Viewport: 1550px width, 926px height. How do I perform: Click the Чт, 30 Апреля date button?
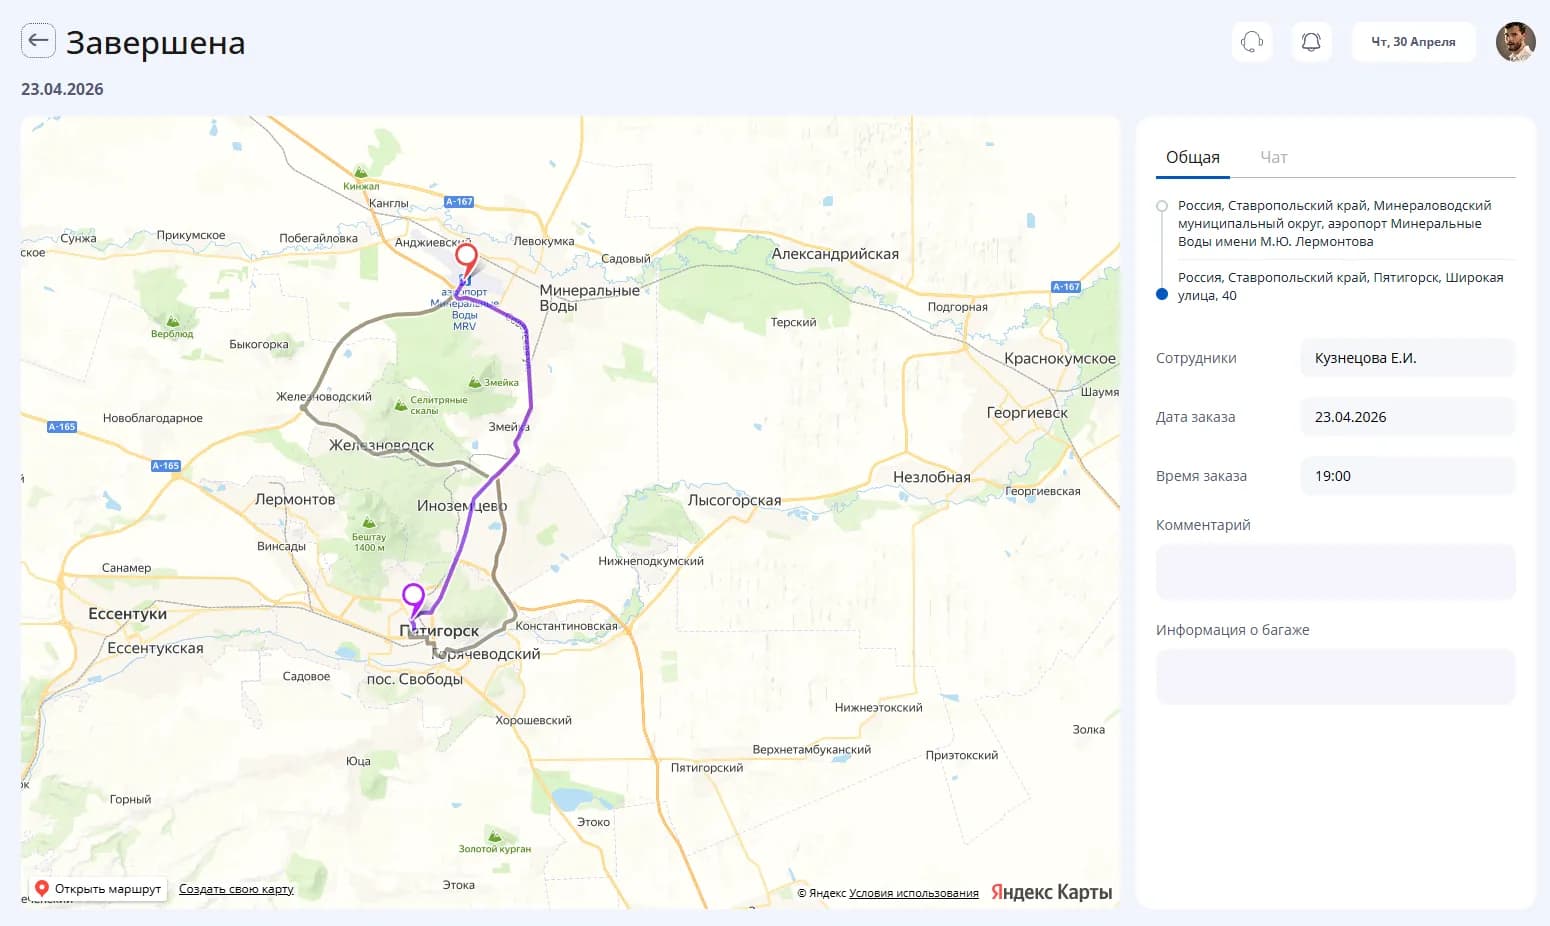pos(1413,42)
